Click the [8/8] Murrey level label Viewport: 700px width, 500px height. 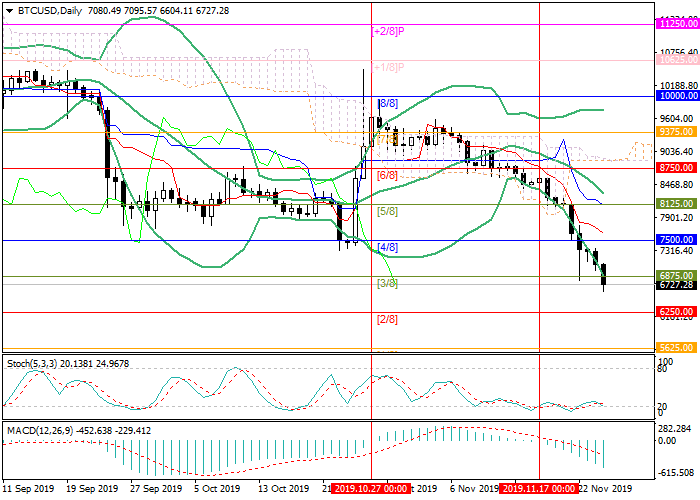[x=388, y=104]
